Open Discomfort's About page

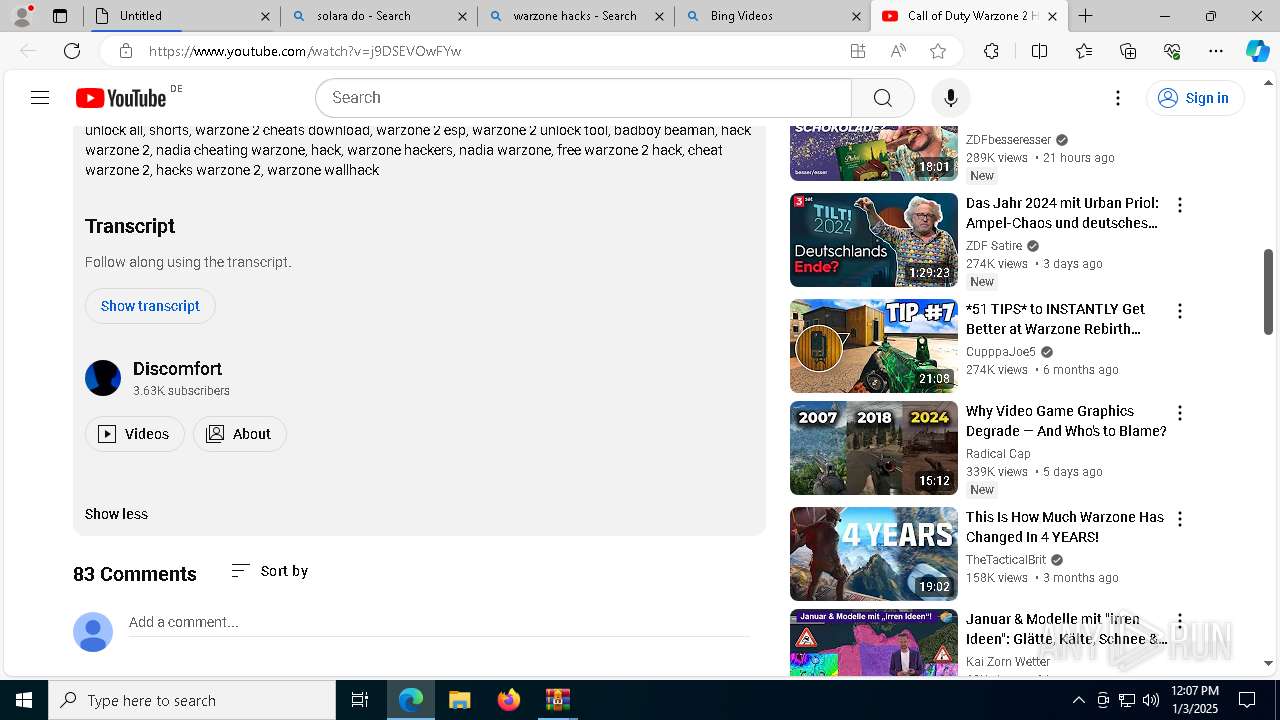tap(239, 434)
